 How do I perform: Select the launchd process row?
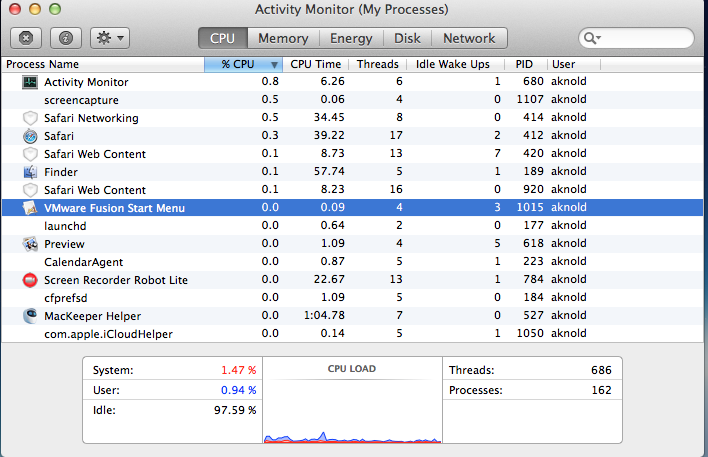(x=352, y=226)
